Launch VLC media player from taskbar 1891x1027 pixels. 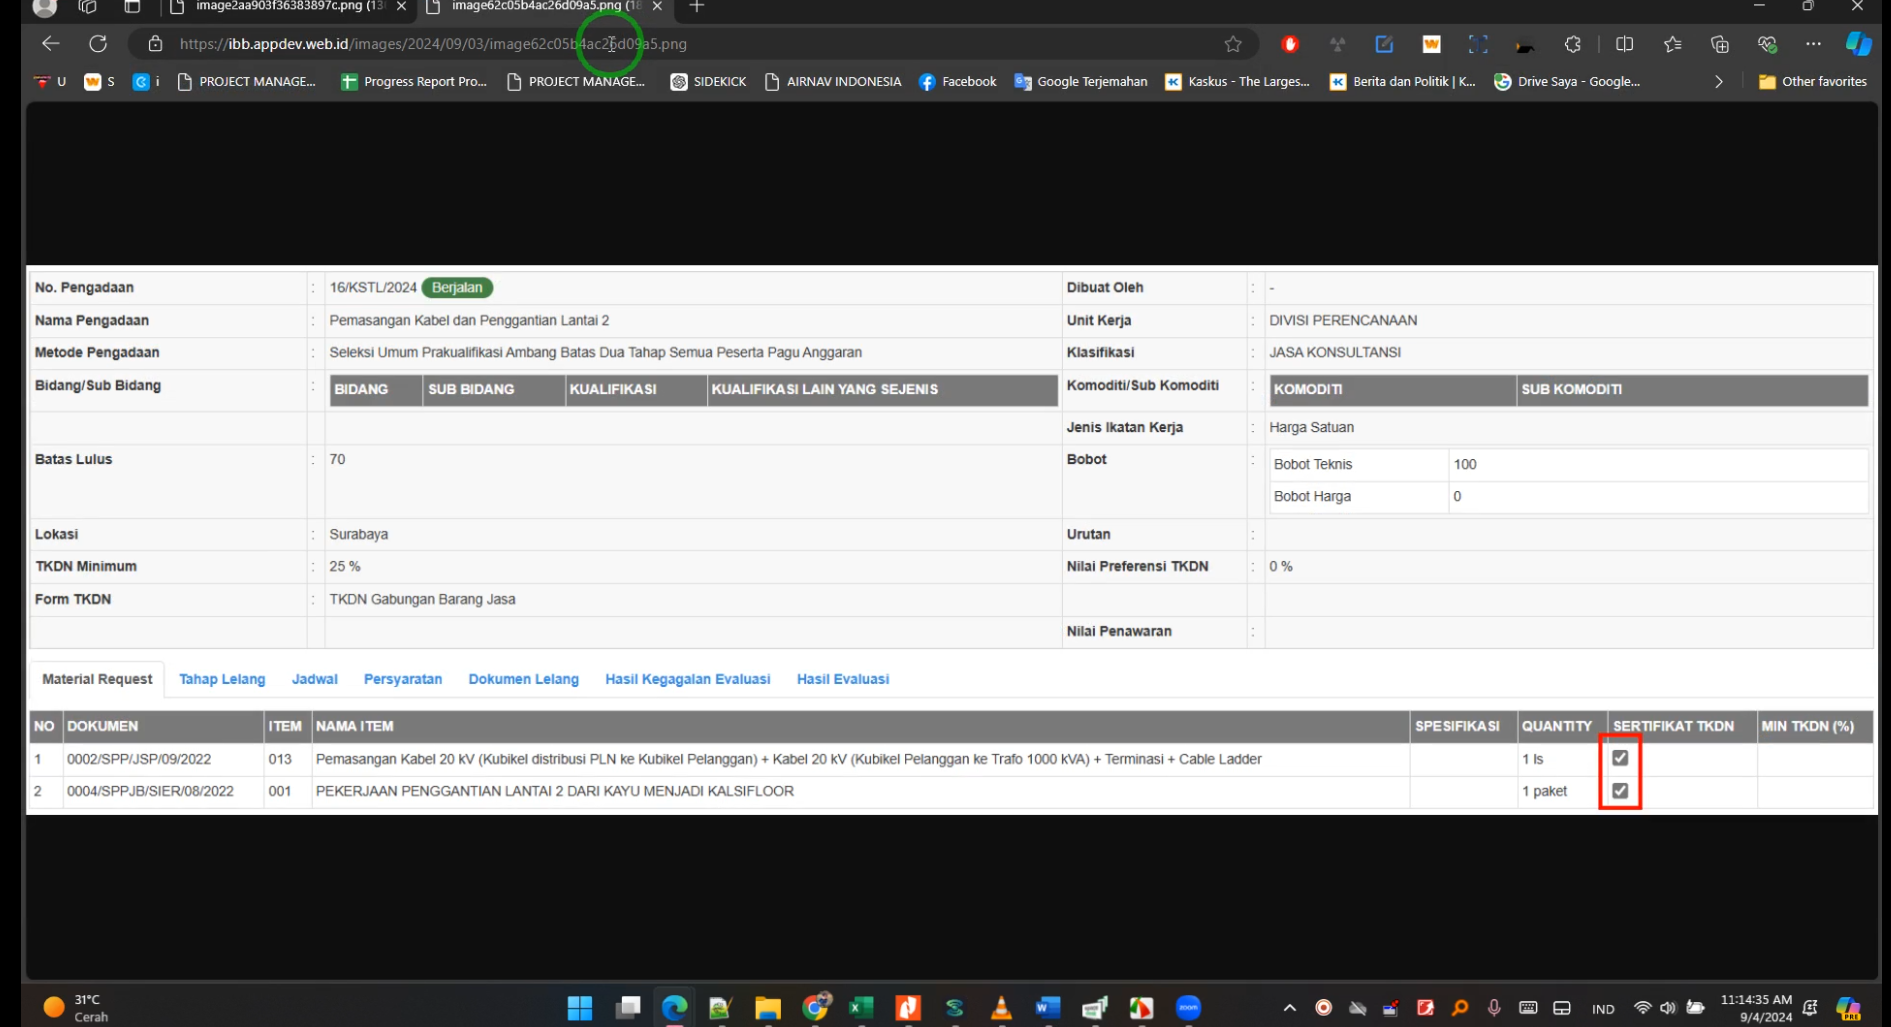pos(1000,1007)
